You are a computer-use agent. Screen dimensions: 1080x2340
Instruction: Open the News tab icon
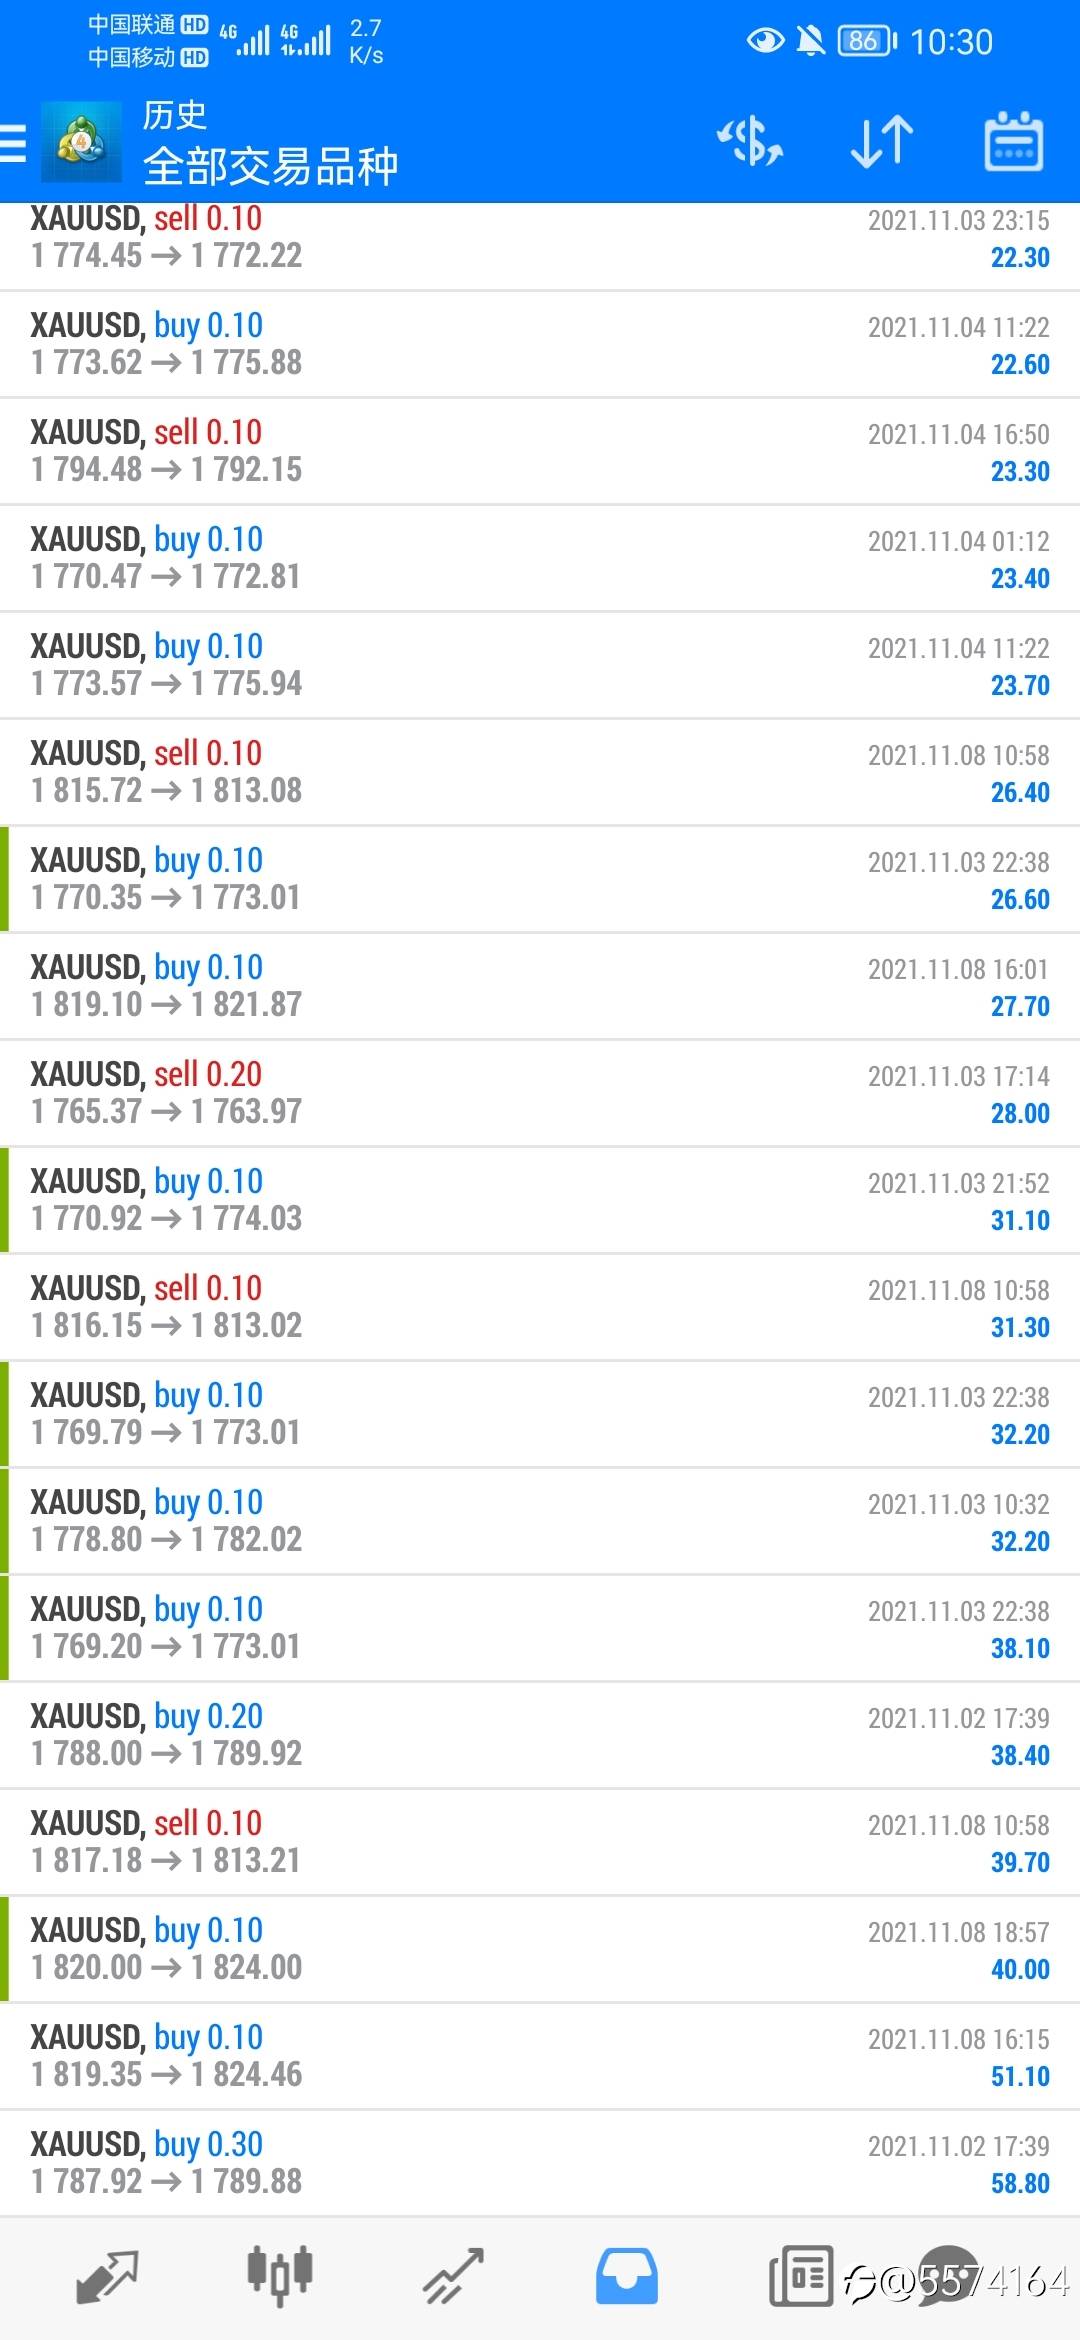pyautogui.click(x=800, y=2277)
